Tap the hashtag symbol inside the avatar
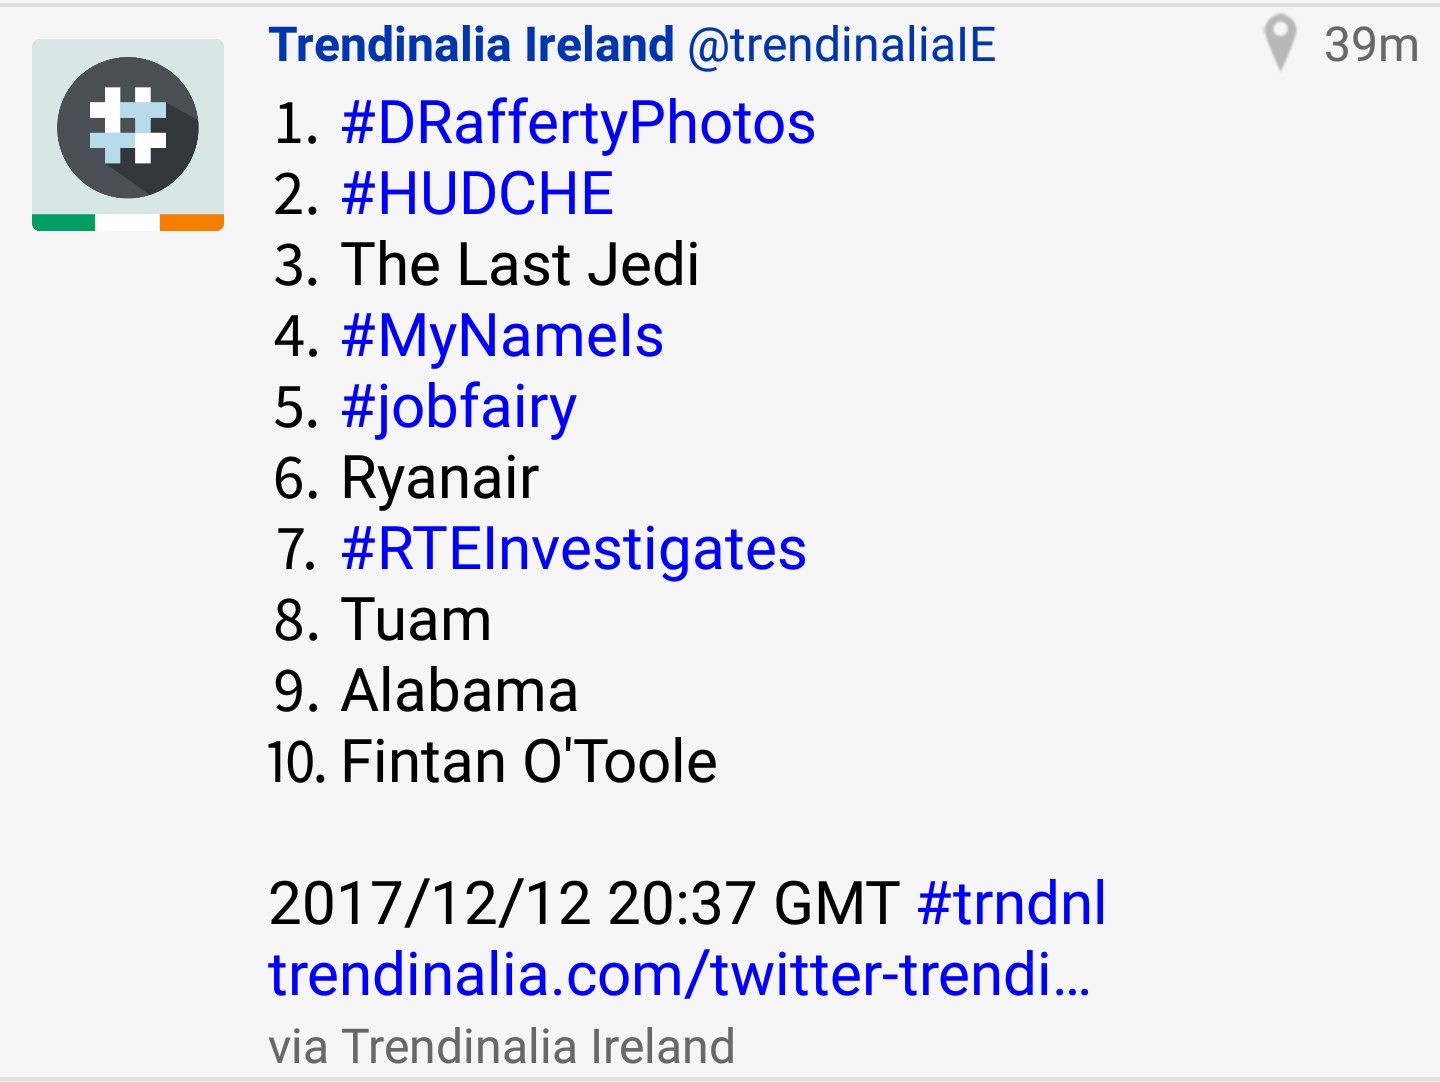Image resolution: width=1440 pixels, height=1082 pixels. coord(128,126)
